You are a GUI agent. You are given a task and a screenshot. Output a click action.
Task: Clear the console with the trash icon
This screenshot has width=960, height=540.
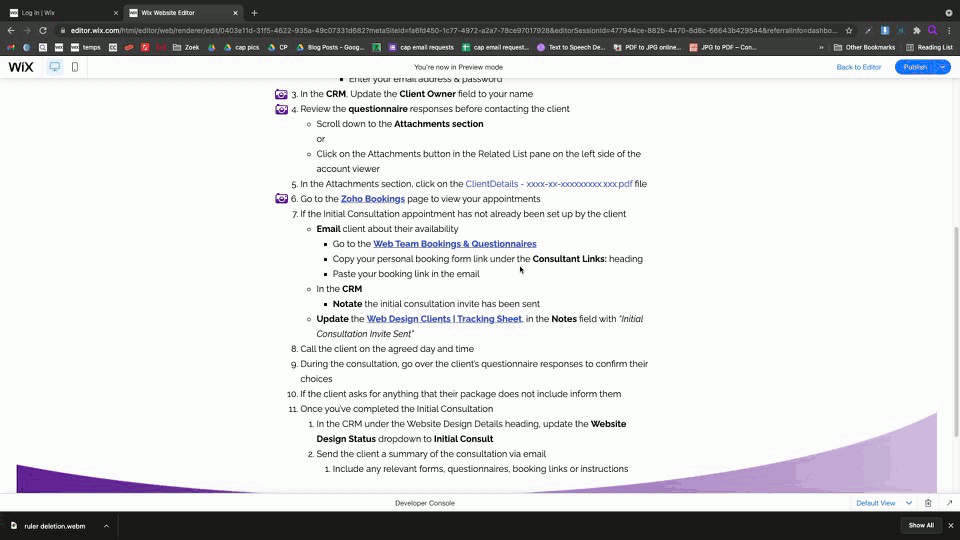coord(928,503)
